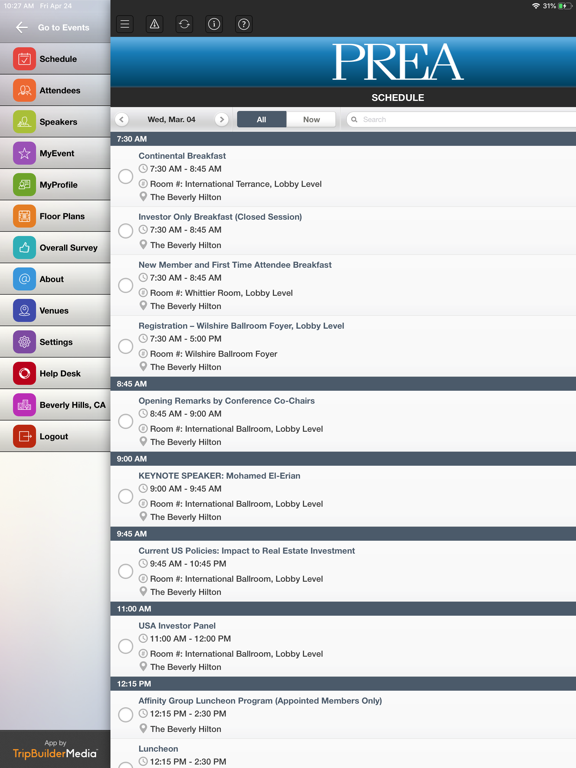Click 'Room #: International Terrance, Lobby Level'

pos(236,184)
